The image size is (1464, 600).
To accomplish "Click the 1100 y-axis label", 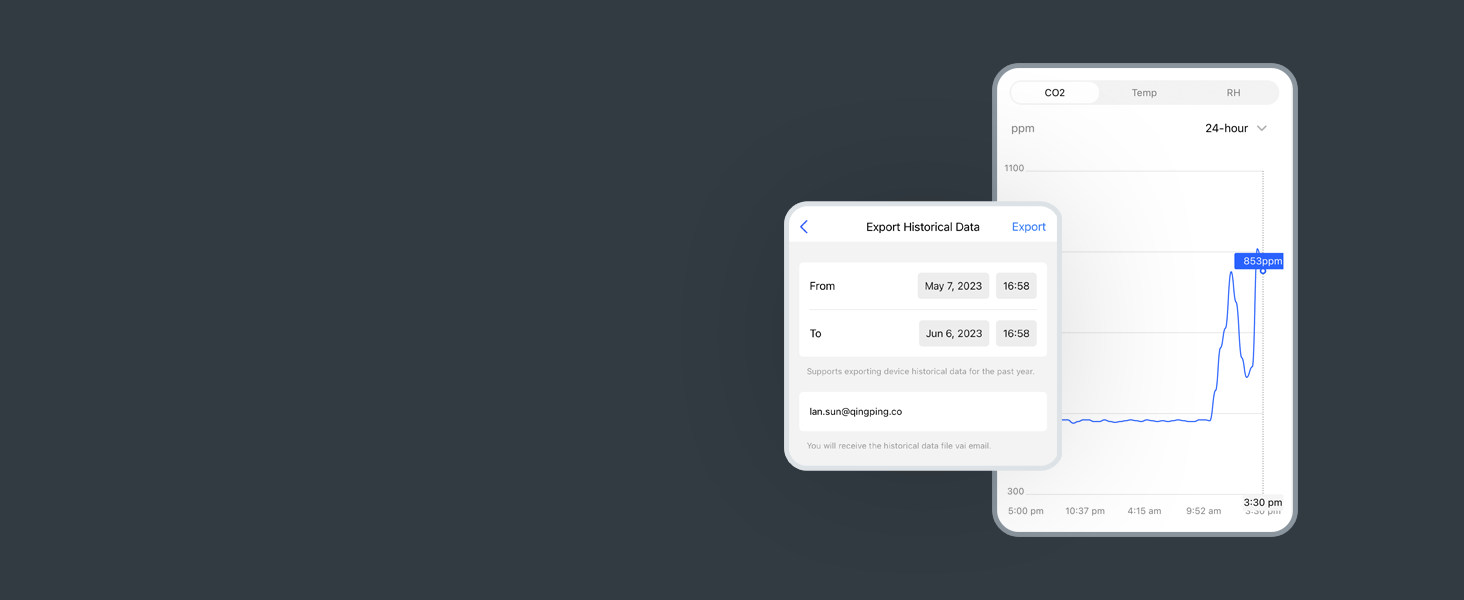I will tap(1014, 168).
